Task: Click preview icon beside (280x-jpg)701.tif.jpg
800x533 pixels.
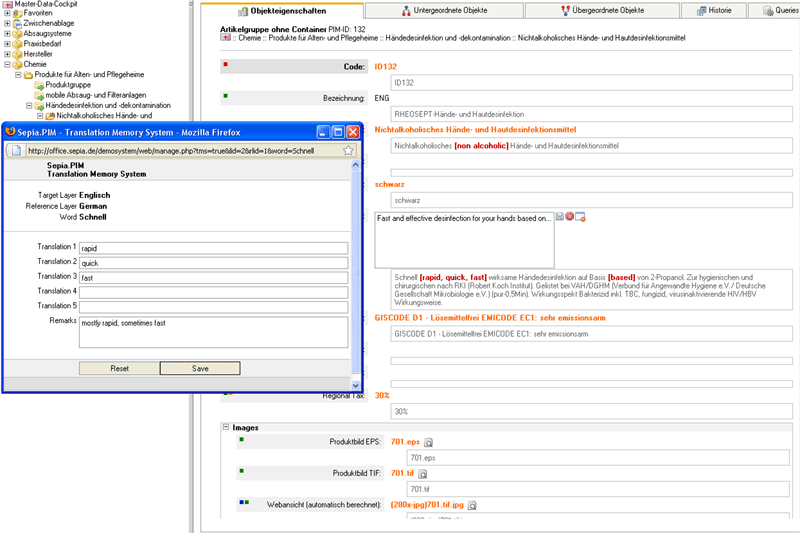Action: (x=472, y=505)
